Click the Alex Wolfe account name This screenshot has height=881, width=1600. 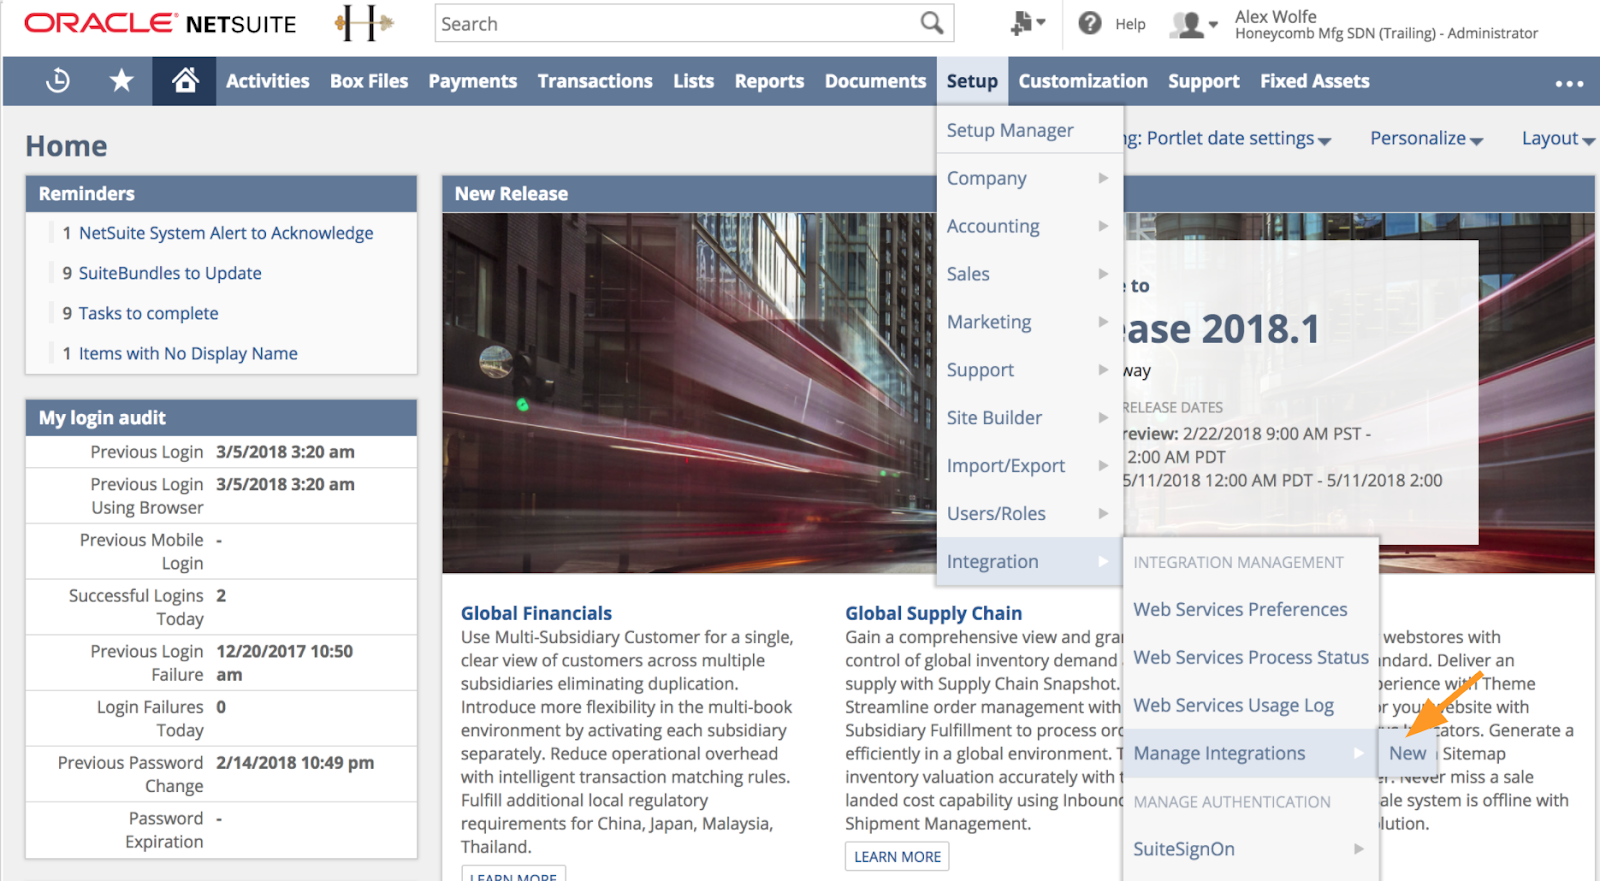pos(1275,16)
